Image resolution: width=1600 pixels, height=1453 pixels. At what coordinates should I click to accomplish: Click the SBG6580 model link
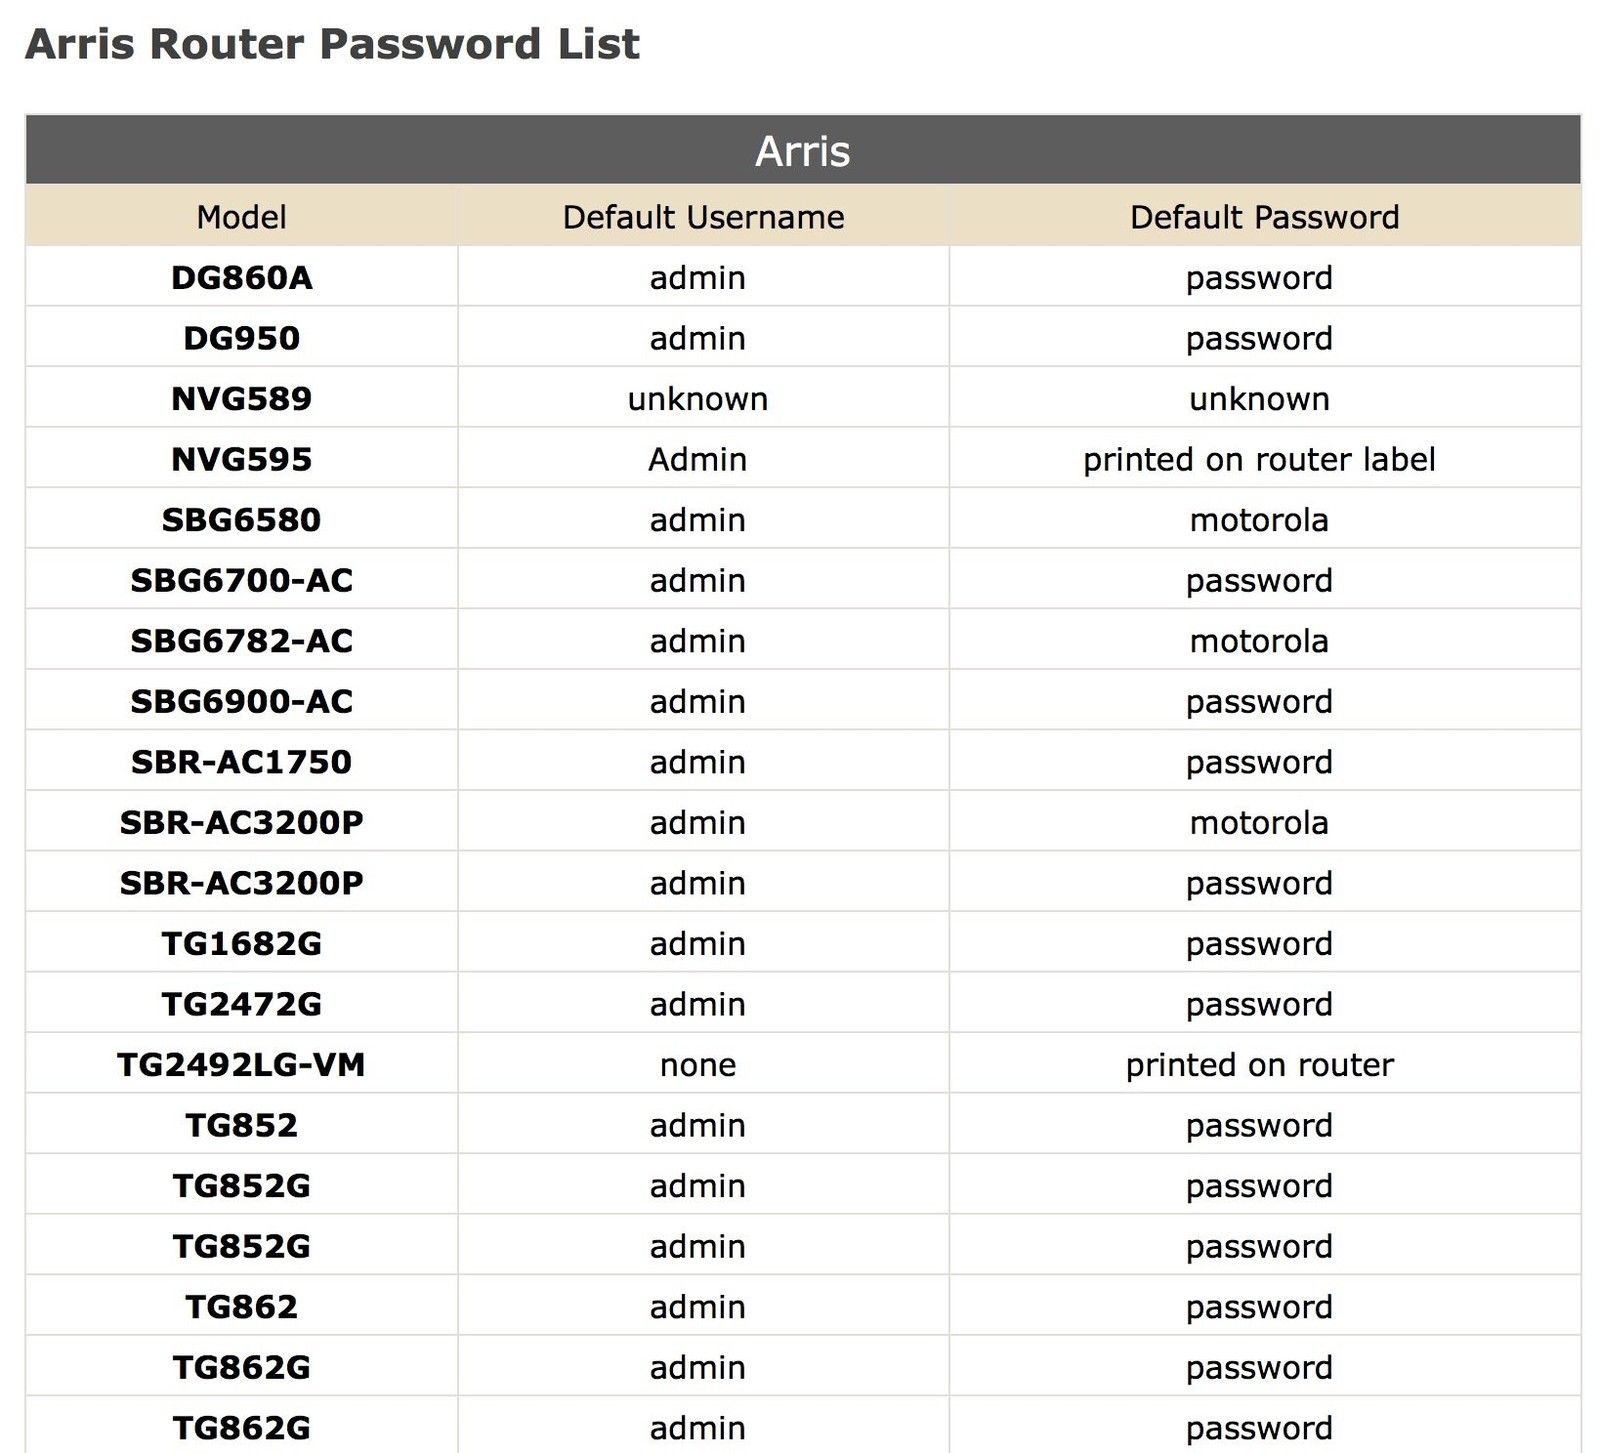click(241, 520)
